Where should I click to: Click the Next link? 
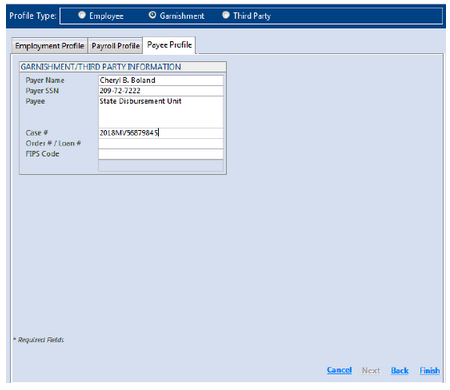click(x=371, y=370)
